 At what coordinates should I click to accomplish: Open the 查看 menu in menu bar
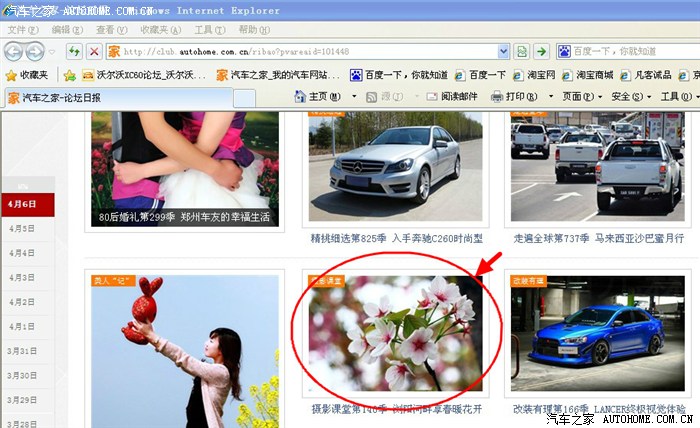(x=109, y=30)
